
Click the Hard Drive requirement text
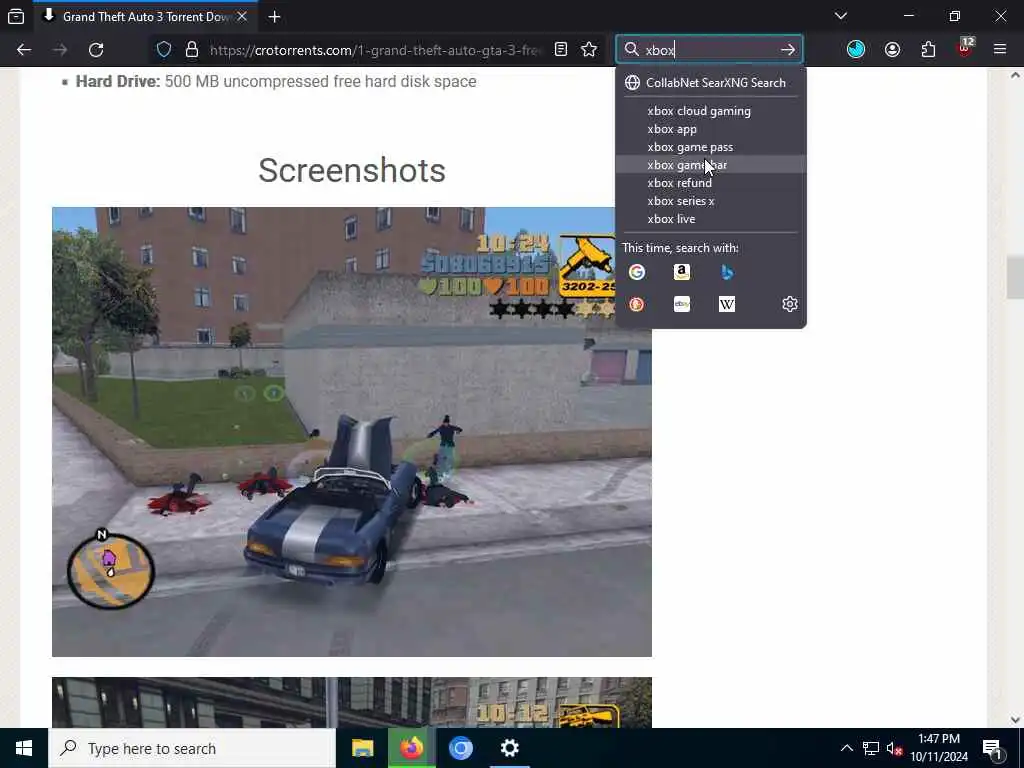276,82
